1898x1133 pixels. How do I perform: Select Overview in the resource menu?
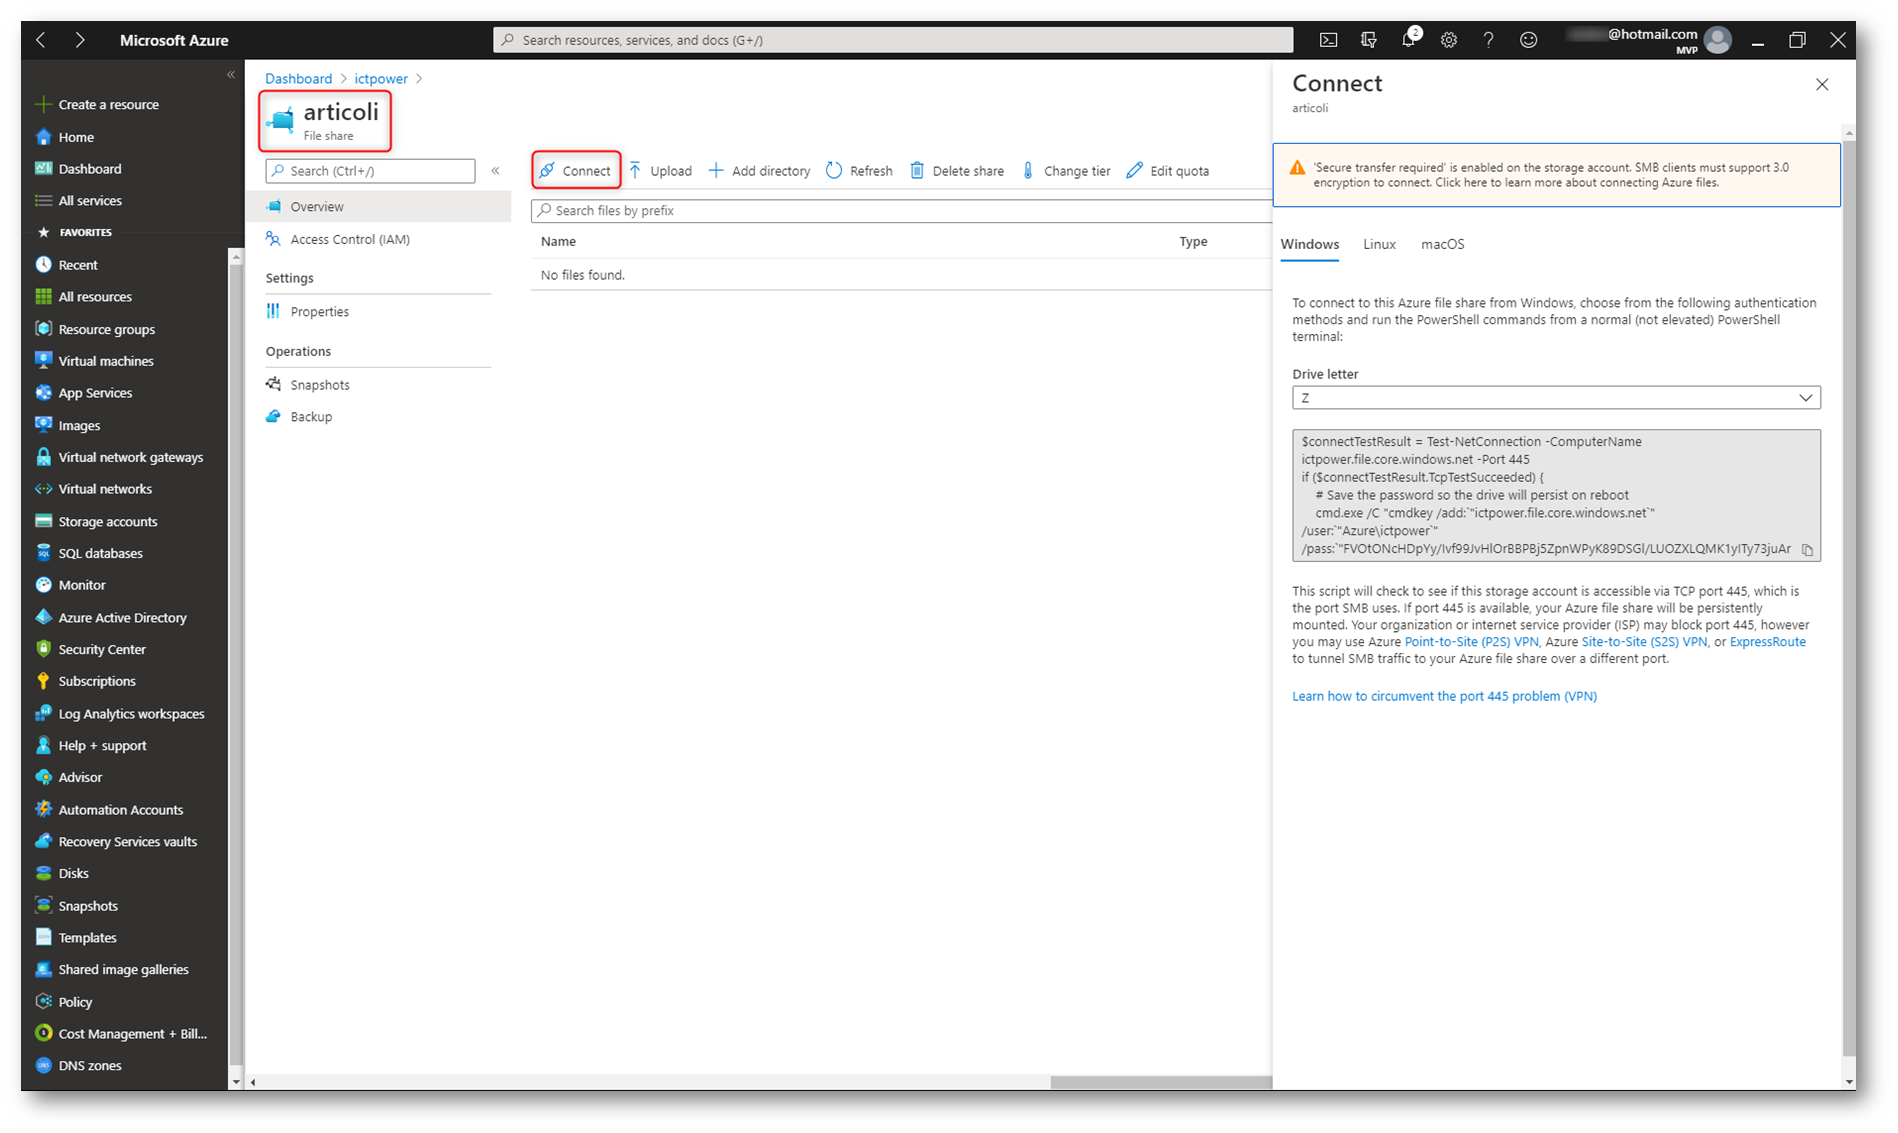(x=378, y=206)
